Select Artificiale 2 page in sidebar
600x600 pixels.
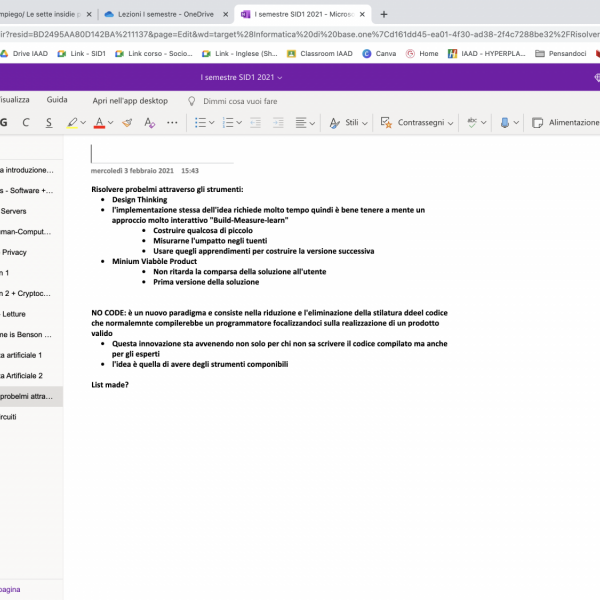[31, 376]
